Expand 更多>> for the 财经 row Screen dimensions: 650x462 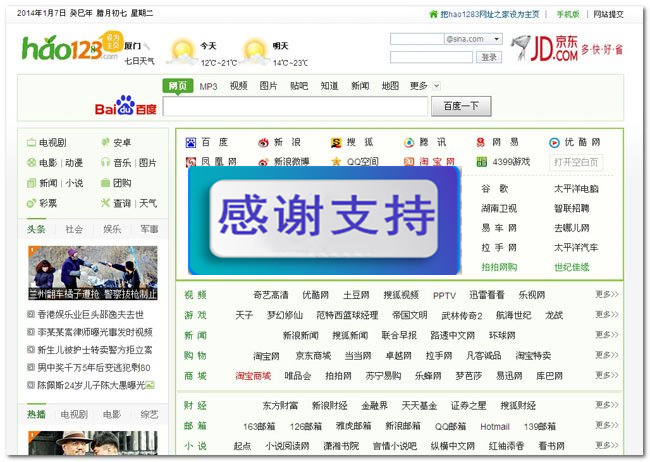pos(607,405)
